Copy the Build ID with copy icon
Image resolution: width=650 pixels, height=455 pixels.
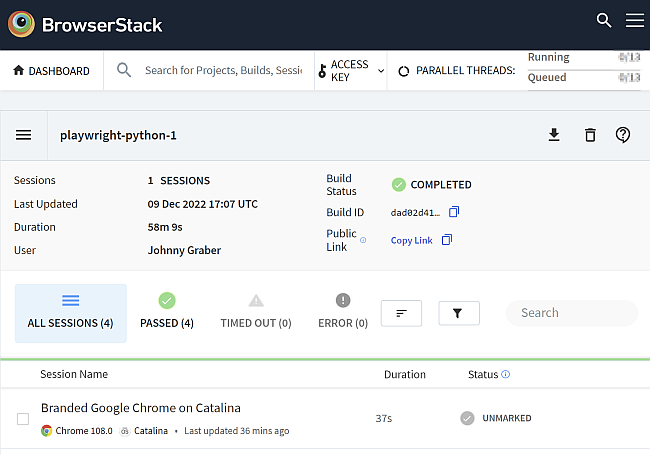(x=454, y=212)
